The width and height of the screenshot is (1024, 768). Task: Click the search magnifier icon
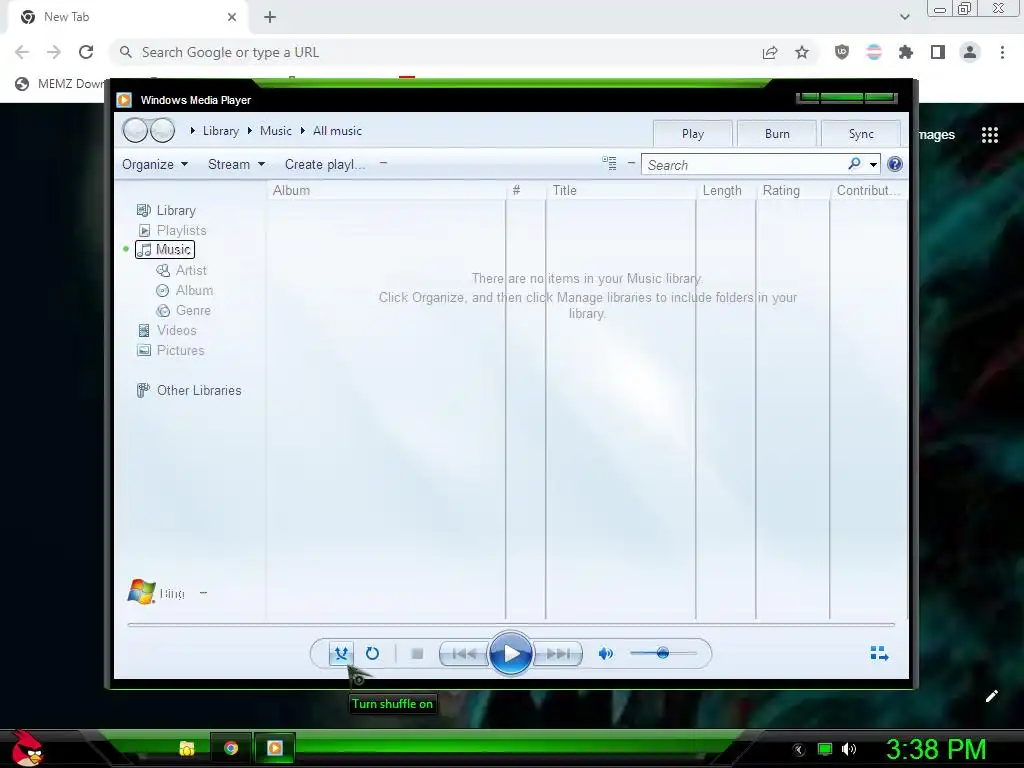[x=854, y=164]
